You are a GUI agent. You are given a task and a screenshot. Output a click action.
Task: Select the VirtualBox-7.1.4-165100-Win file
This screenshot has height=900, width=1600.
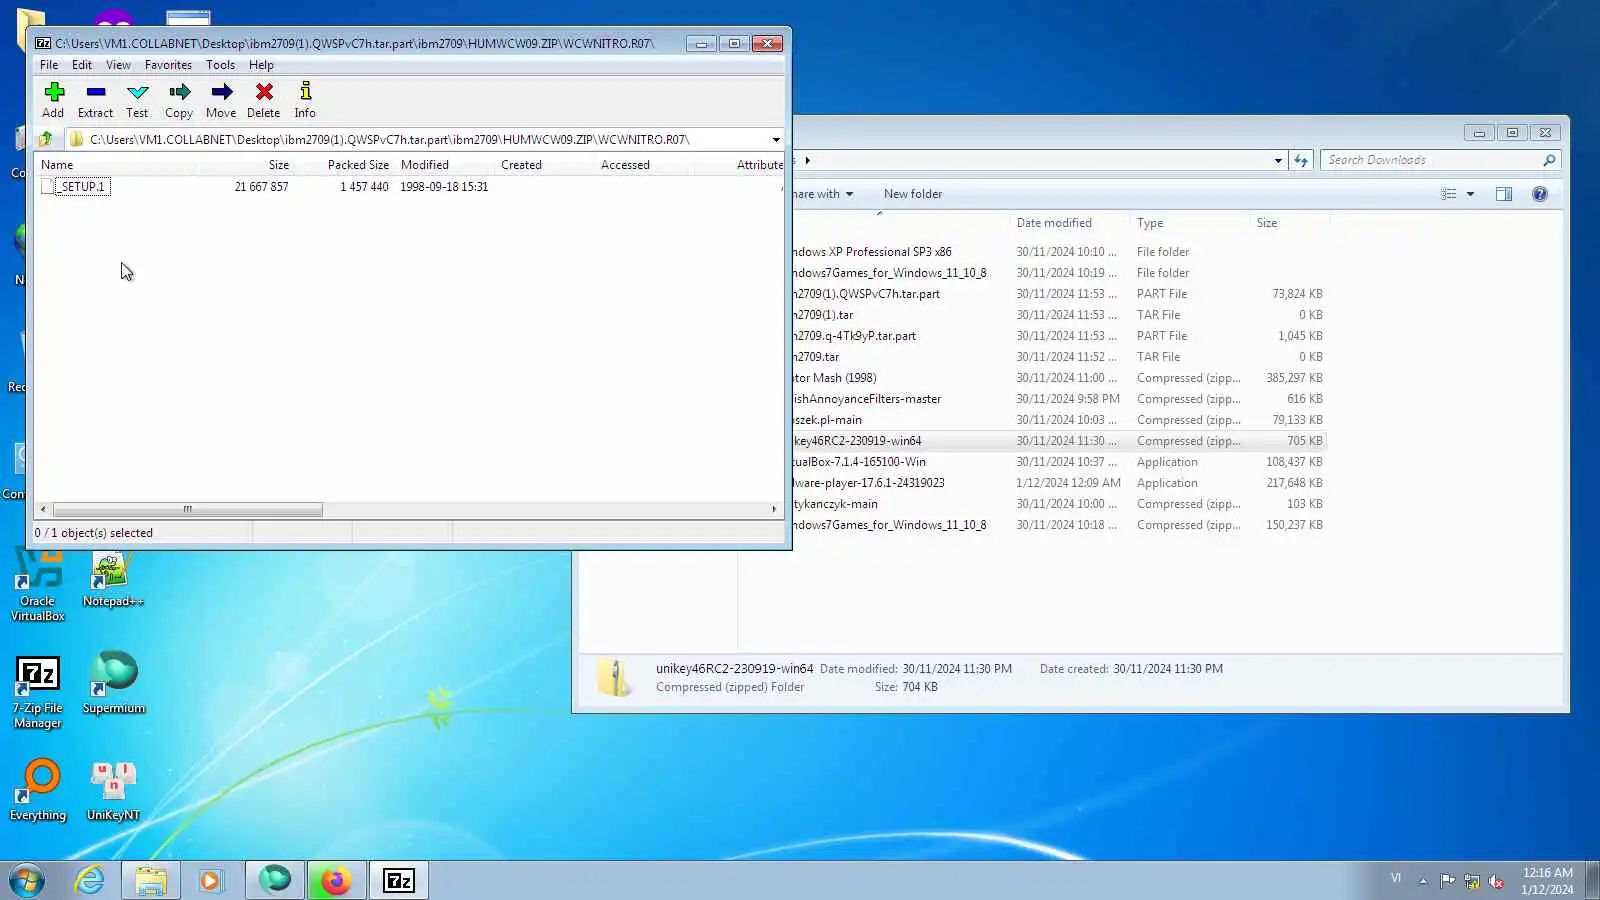click(x=1058, y=462)
